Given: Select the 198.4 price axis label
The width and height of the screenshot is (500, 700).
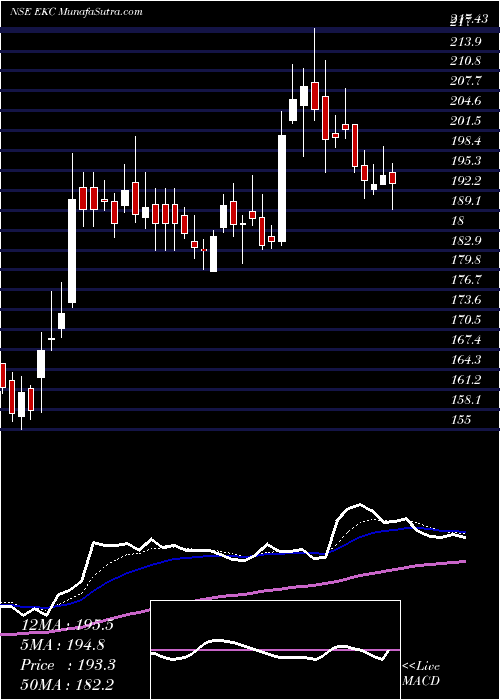Looking at the screenshot, I should tap(467, 141).
